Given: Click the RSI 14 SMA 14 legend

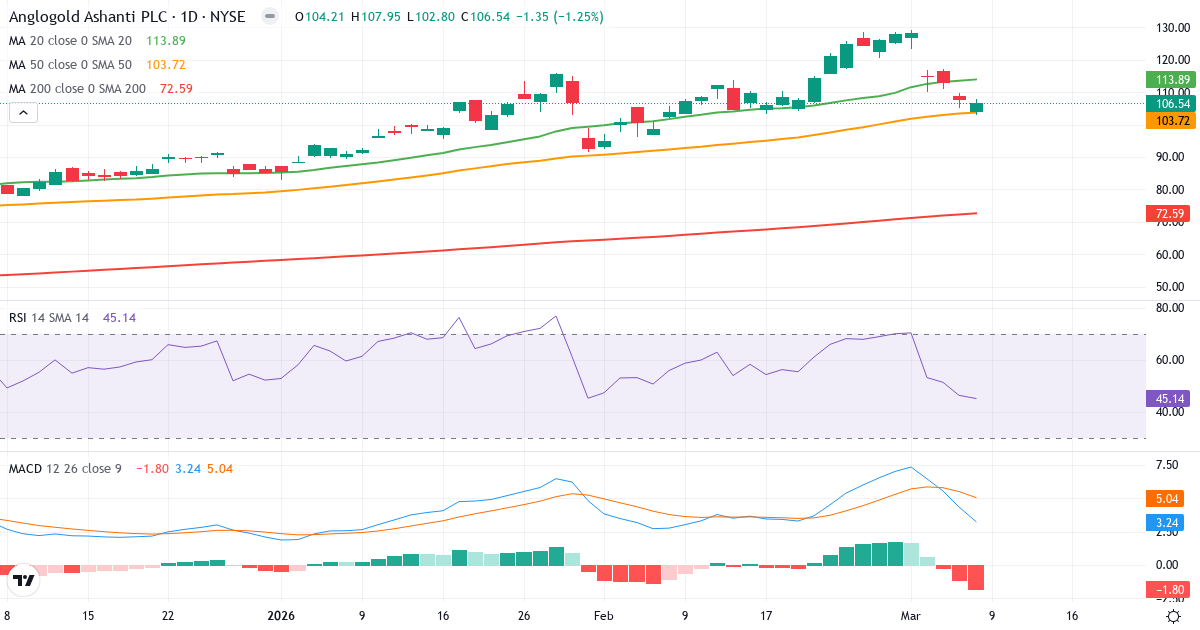Looking at the screenshot, I should (x=50, y=316).
